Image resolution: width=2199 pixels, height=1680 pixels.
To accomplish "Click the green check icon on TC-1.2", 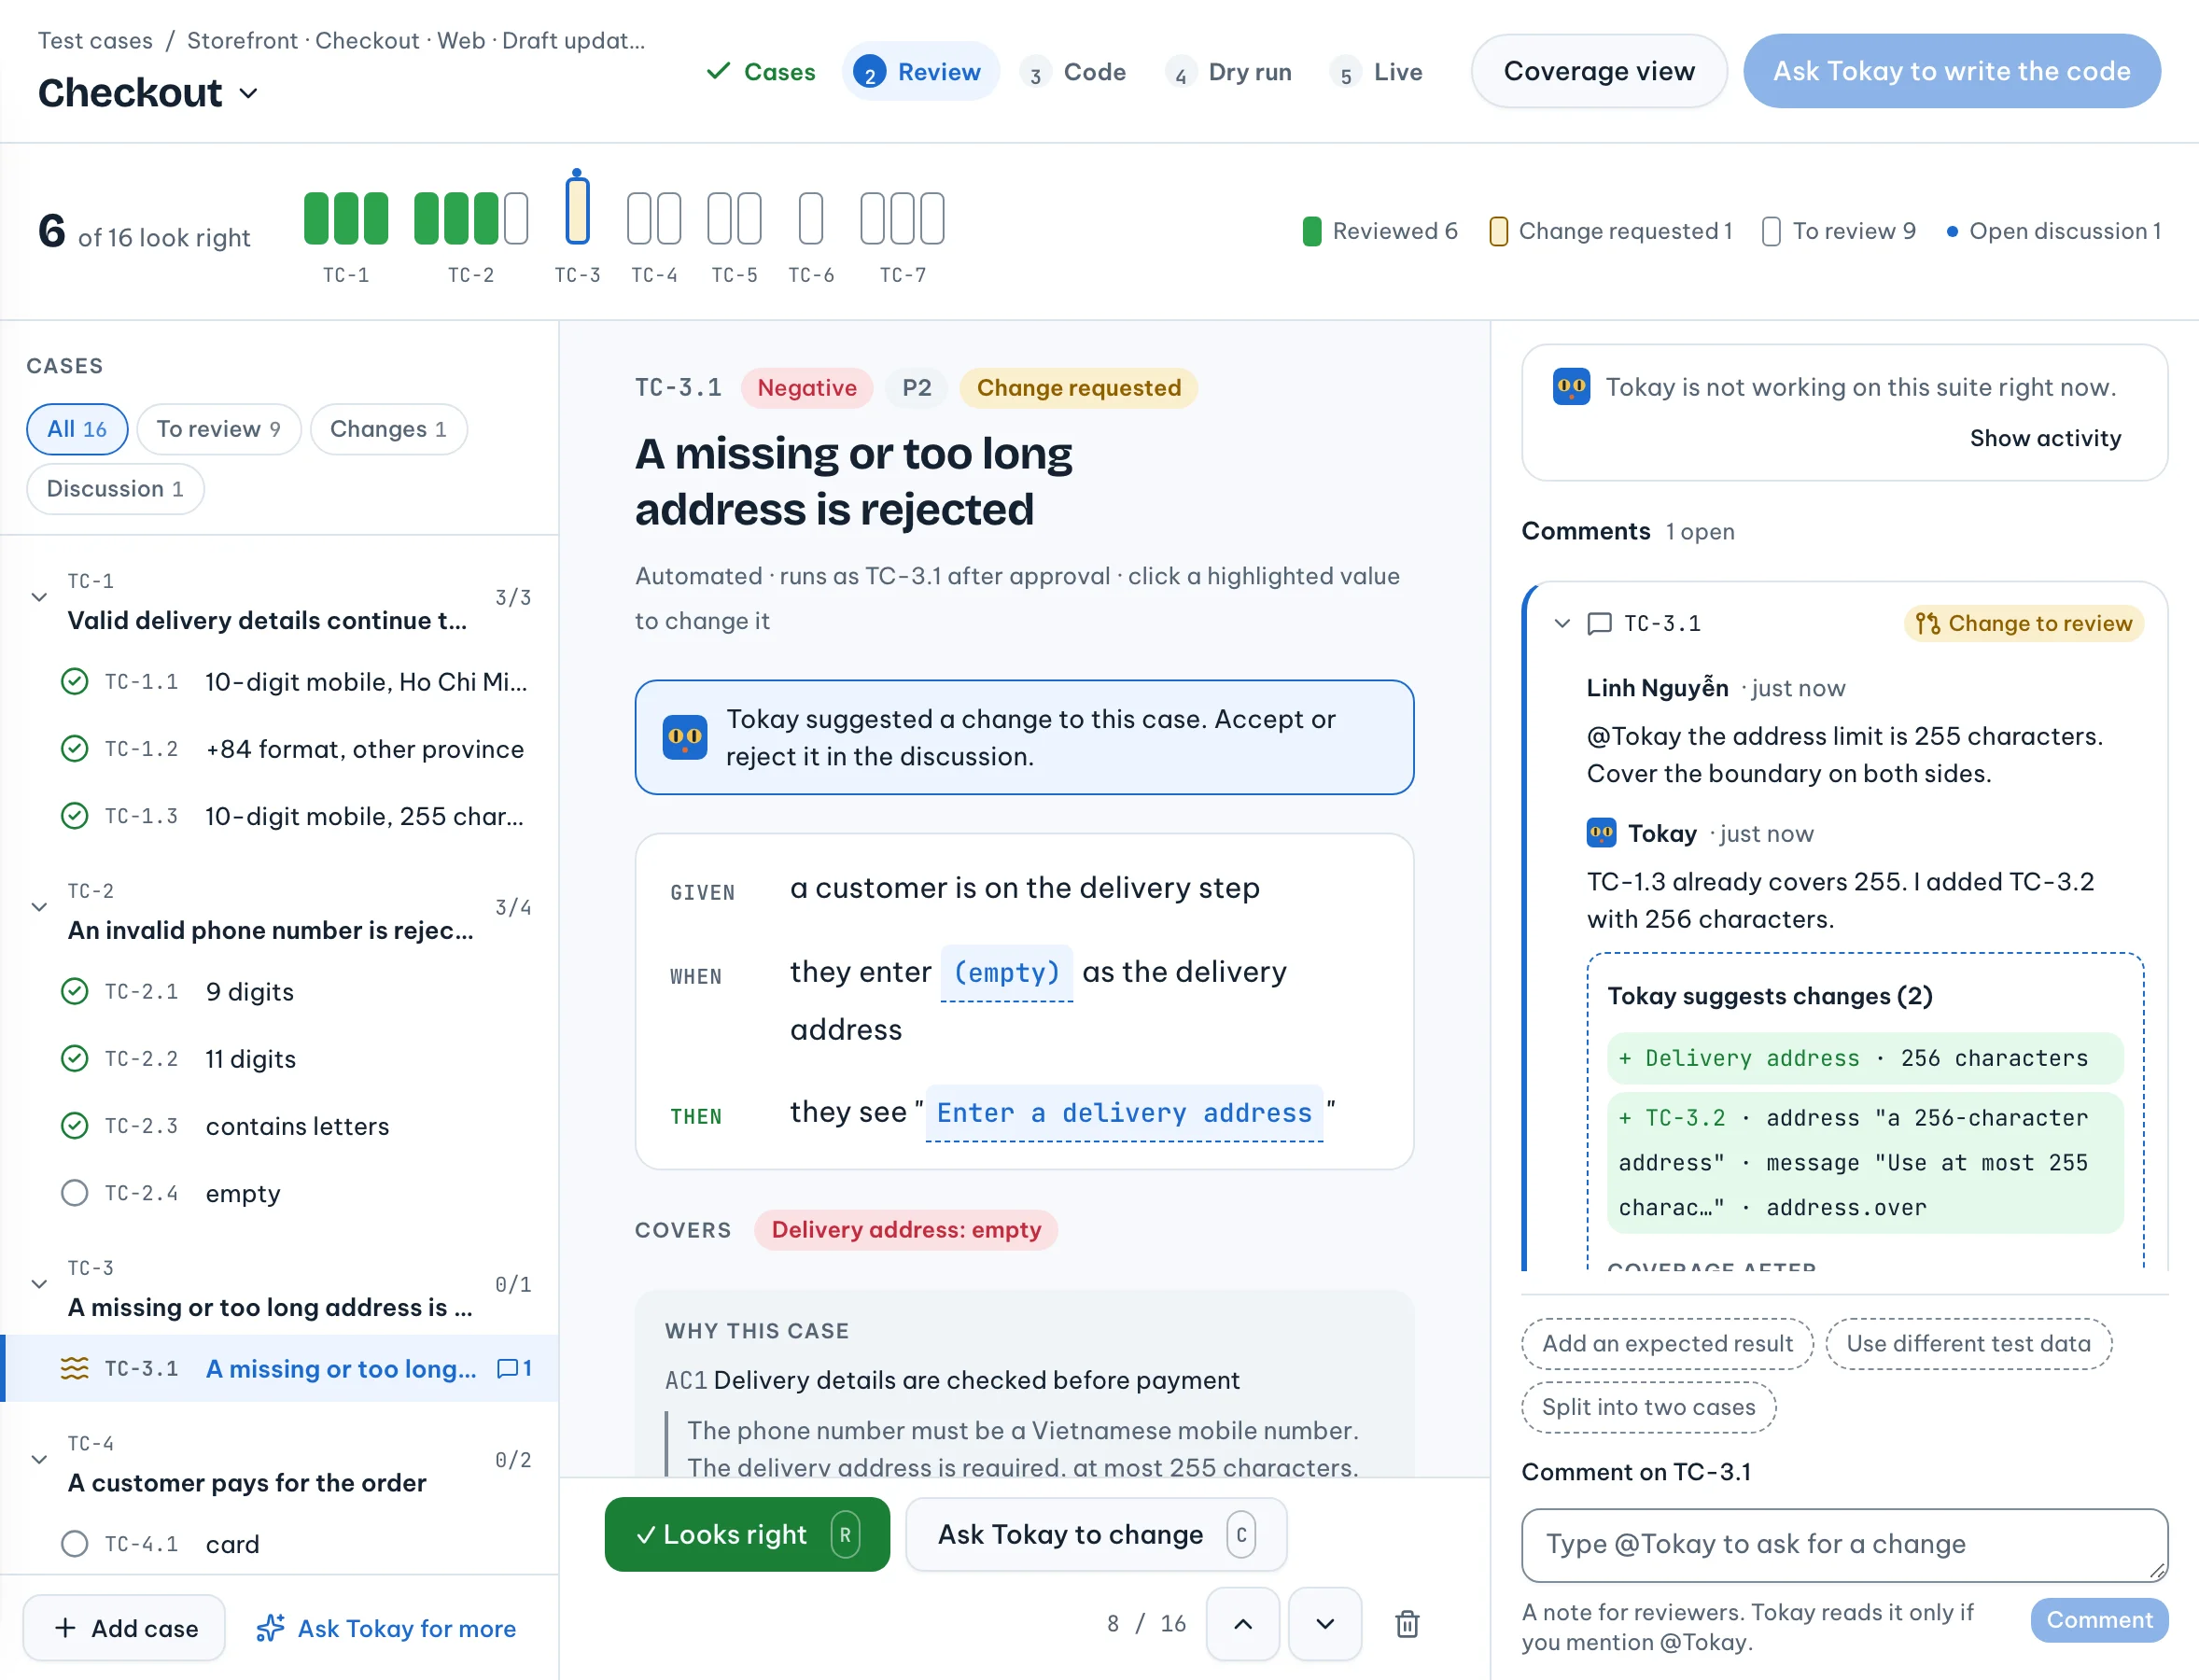I will click(x=75, y=749).
